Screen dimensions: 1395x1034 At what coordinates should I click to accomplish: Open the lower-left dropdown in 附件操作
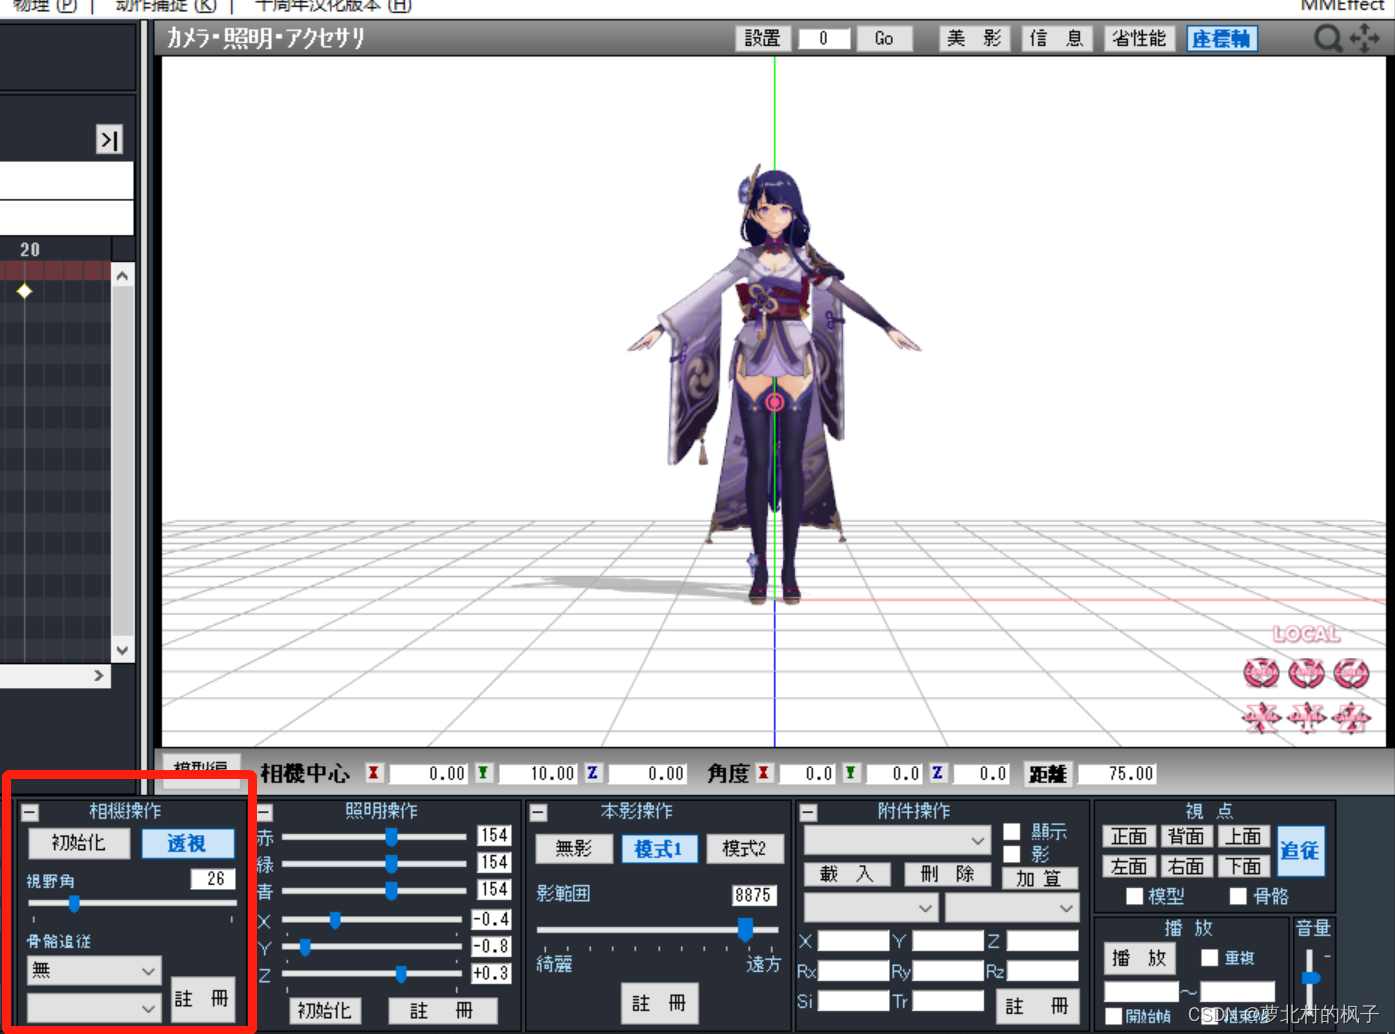pyautogui.click(x=871, y=908)
